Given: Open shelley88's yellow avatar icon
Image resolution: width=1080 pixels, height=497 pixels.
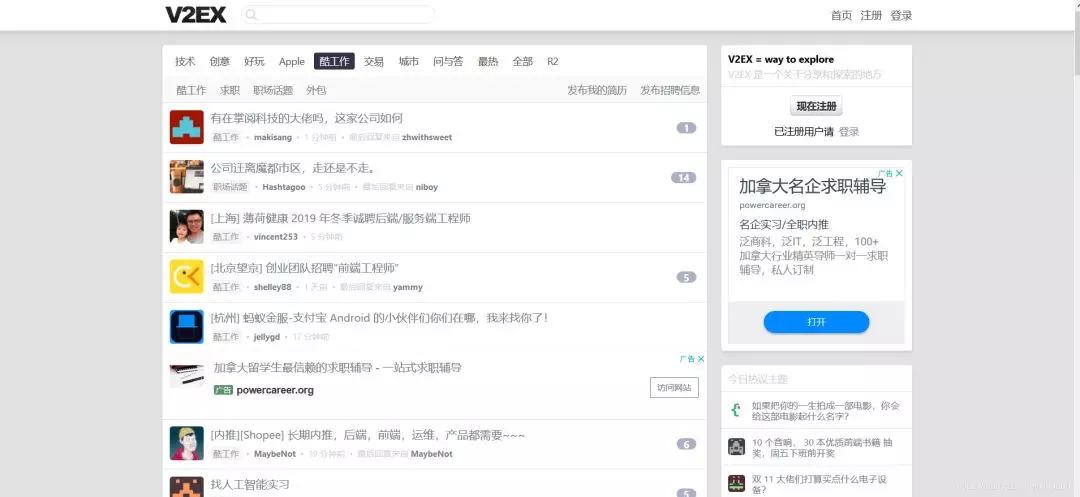Looking at the screenshot, I should 187,277.
